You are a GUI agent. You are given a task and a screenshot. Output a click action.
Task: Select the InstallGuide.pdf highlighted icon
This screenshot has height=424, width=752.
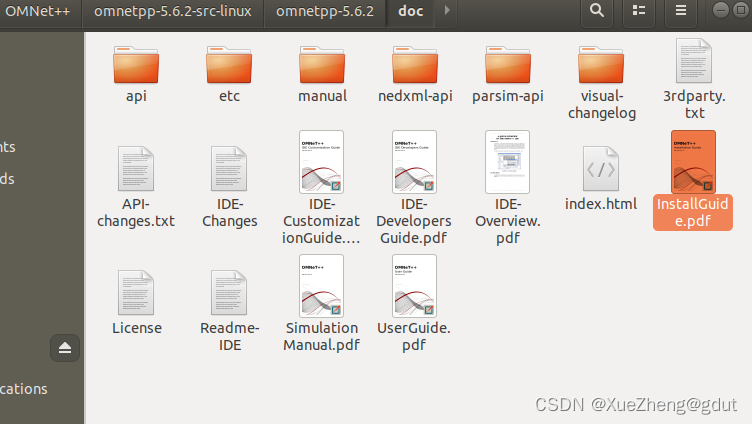click(693, 162)
